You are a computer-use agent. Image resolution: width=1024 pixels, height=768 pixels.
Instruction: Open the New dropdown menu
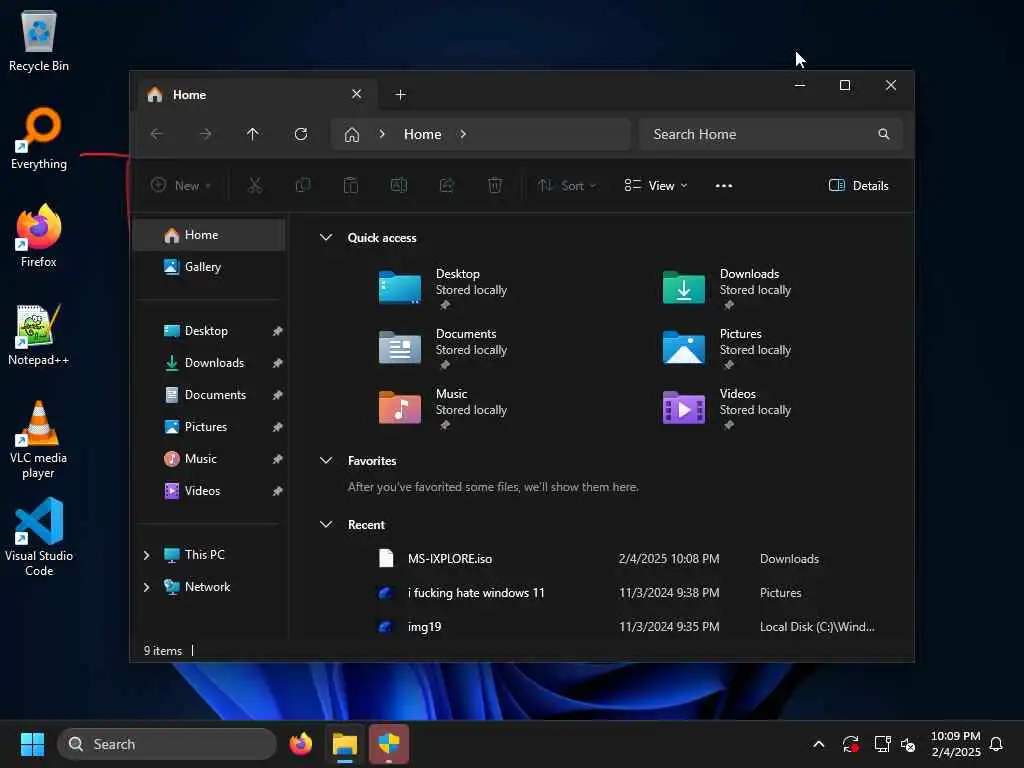pyautogui.click(x=181, y=185)
